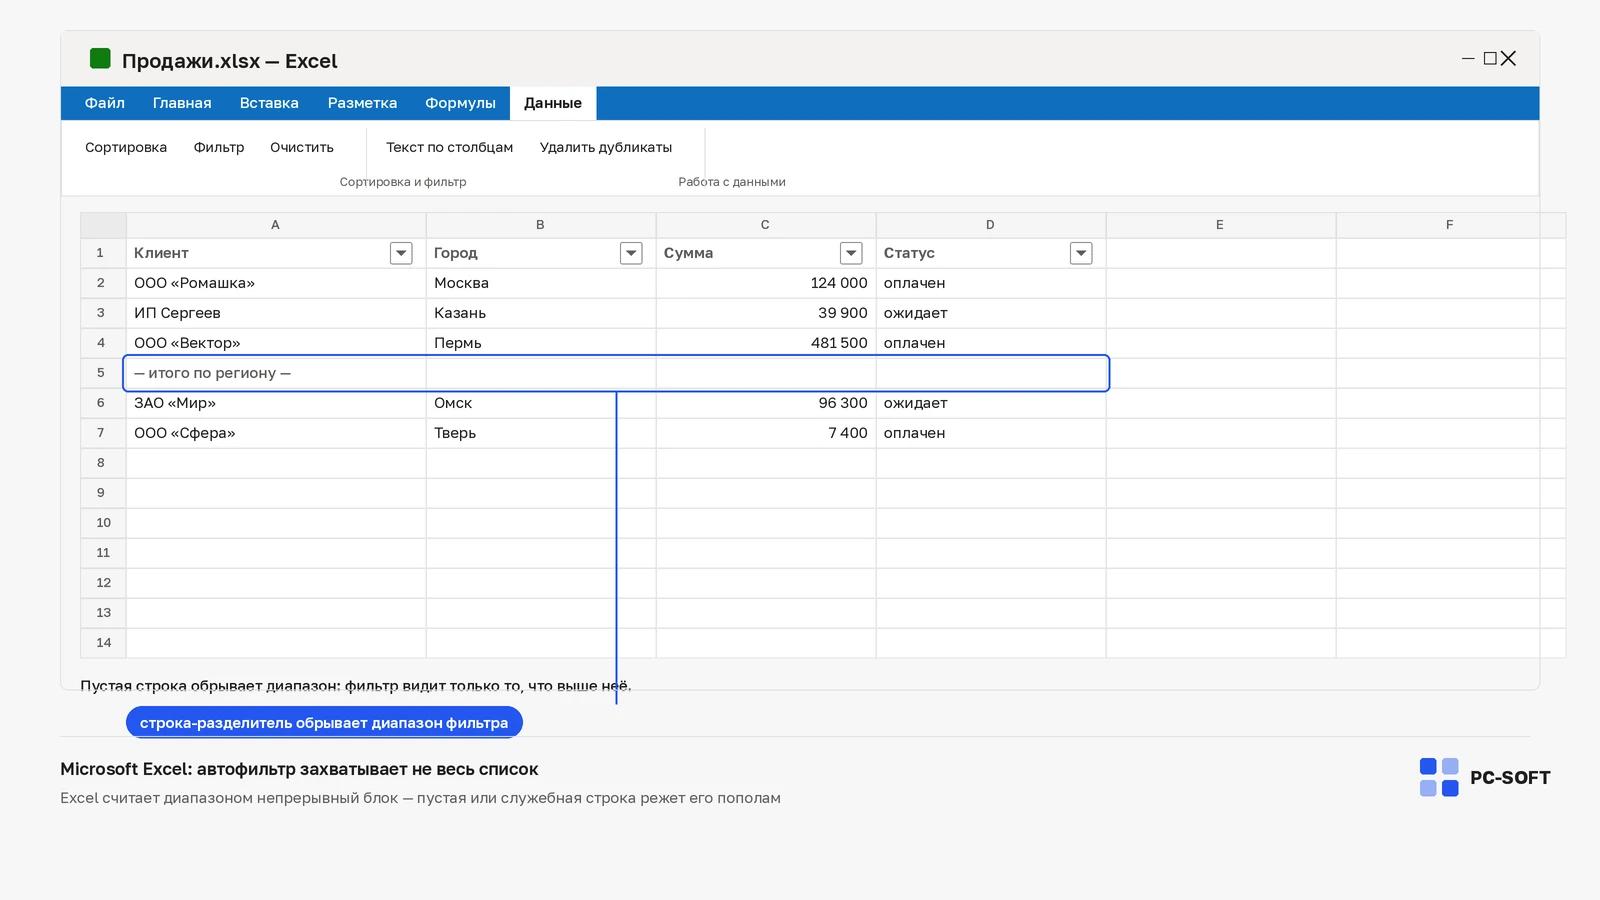The width and height of the screenshot is (1600, 900).
Task: Open the Клиент column filter dropdown
Action: pos(401,253)
